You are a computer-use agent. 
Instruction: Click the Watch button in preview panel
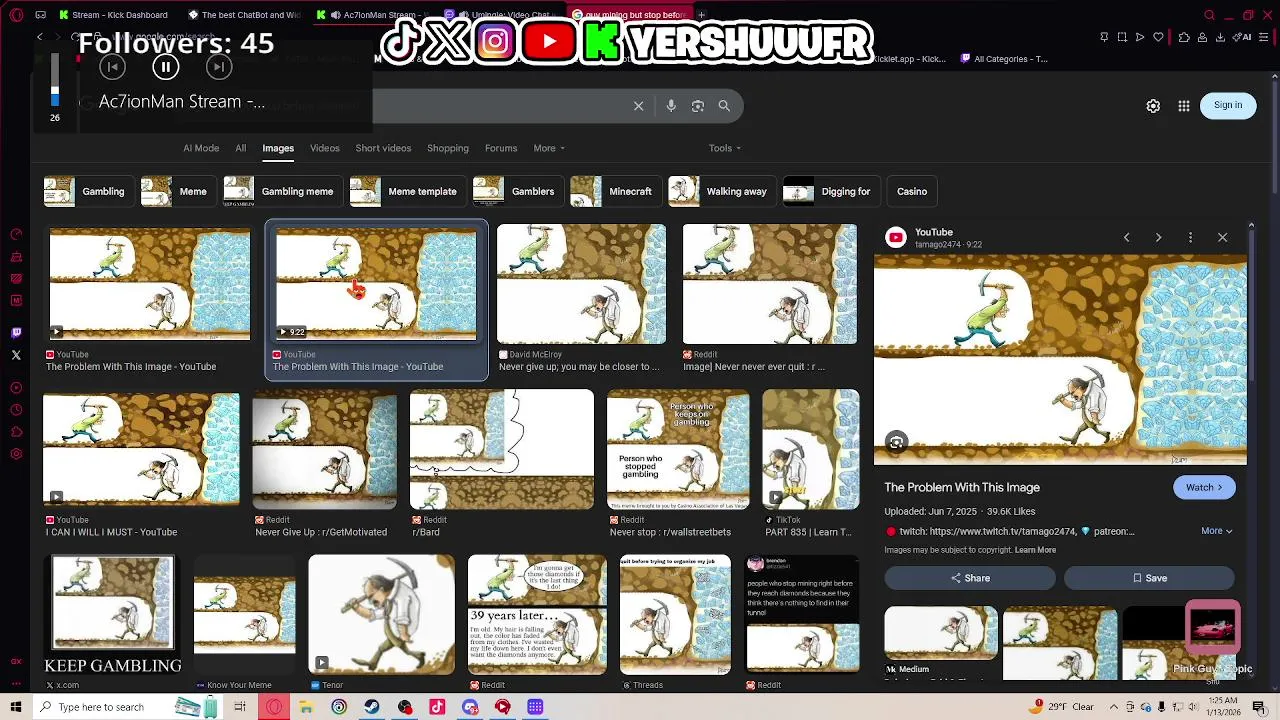coord(1204,487)
